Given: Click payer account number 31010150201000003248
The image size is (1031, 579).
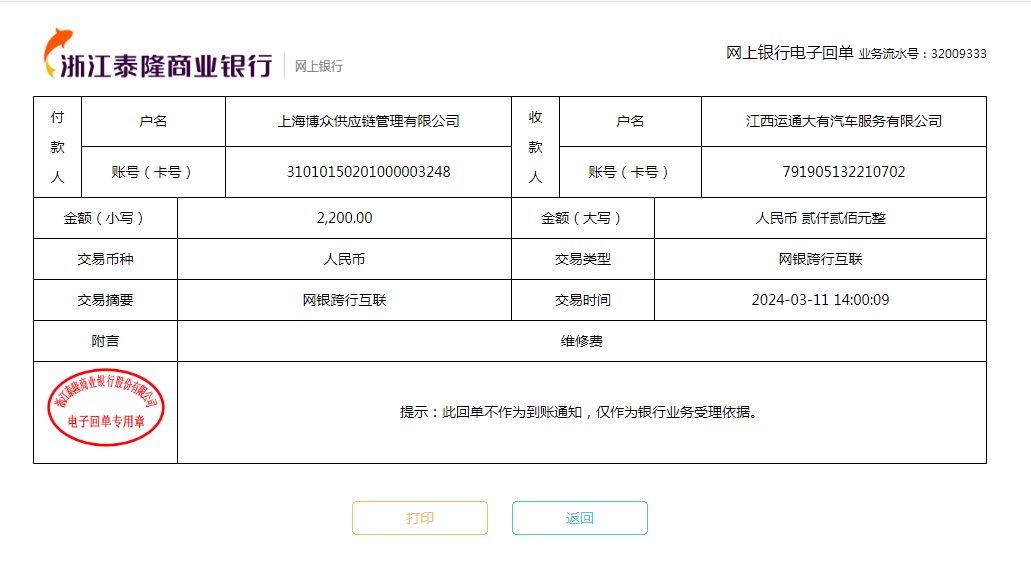Looking at the screenshot, I should (x=368, y=172).
